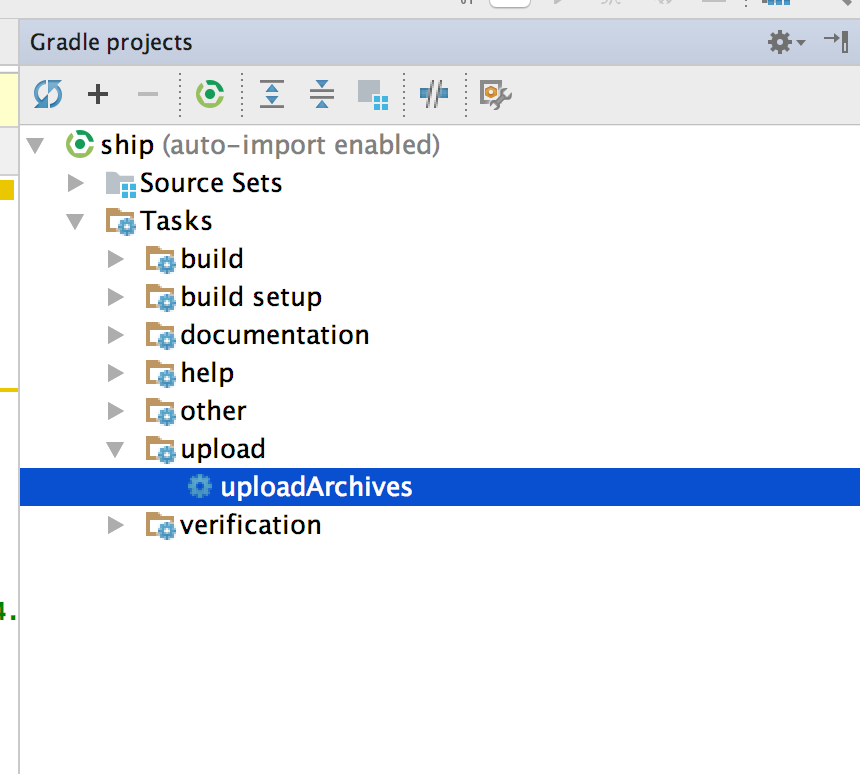Click the green Execute Gradle Task icon
This screenshot has height=774, width=860.
click(209, 95)
